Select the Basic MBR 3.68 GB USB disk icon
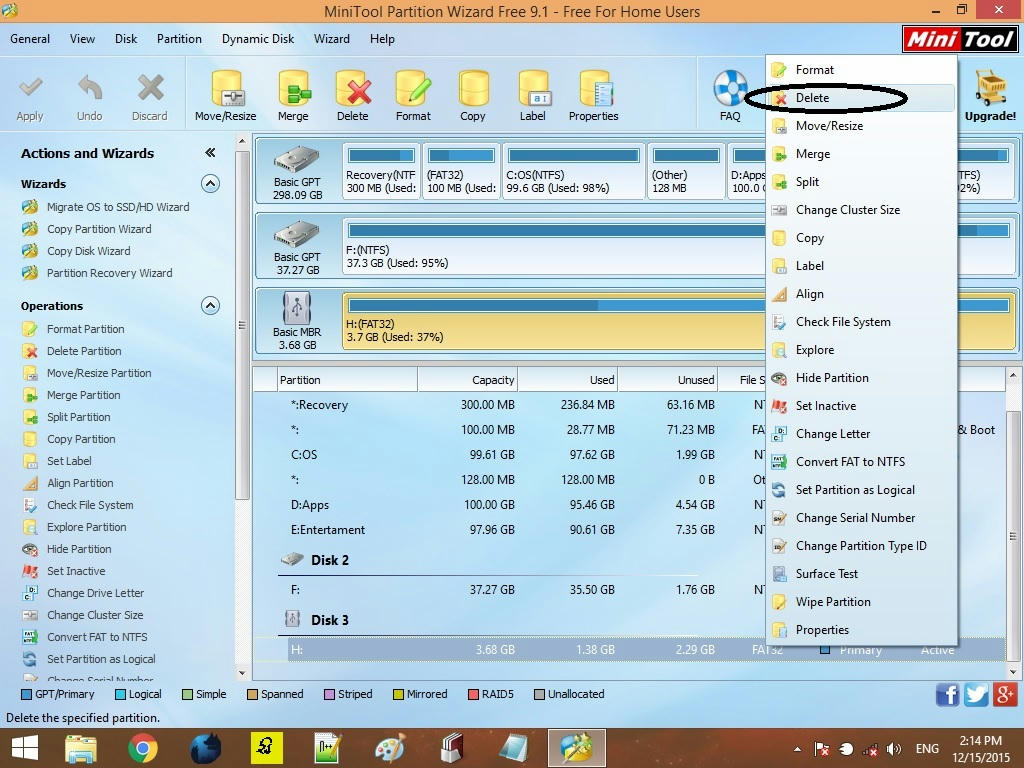Viewport: 1024px width, 768px height. point(297,308)
